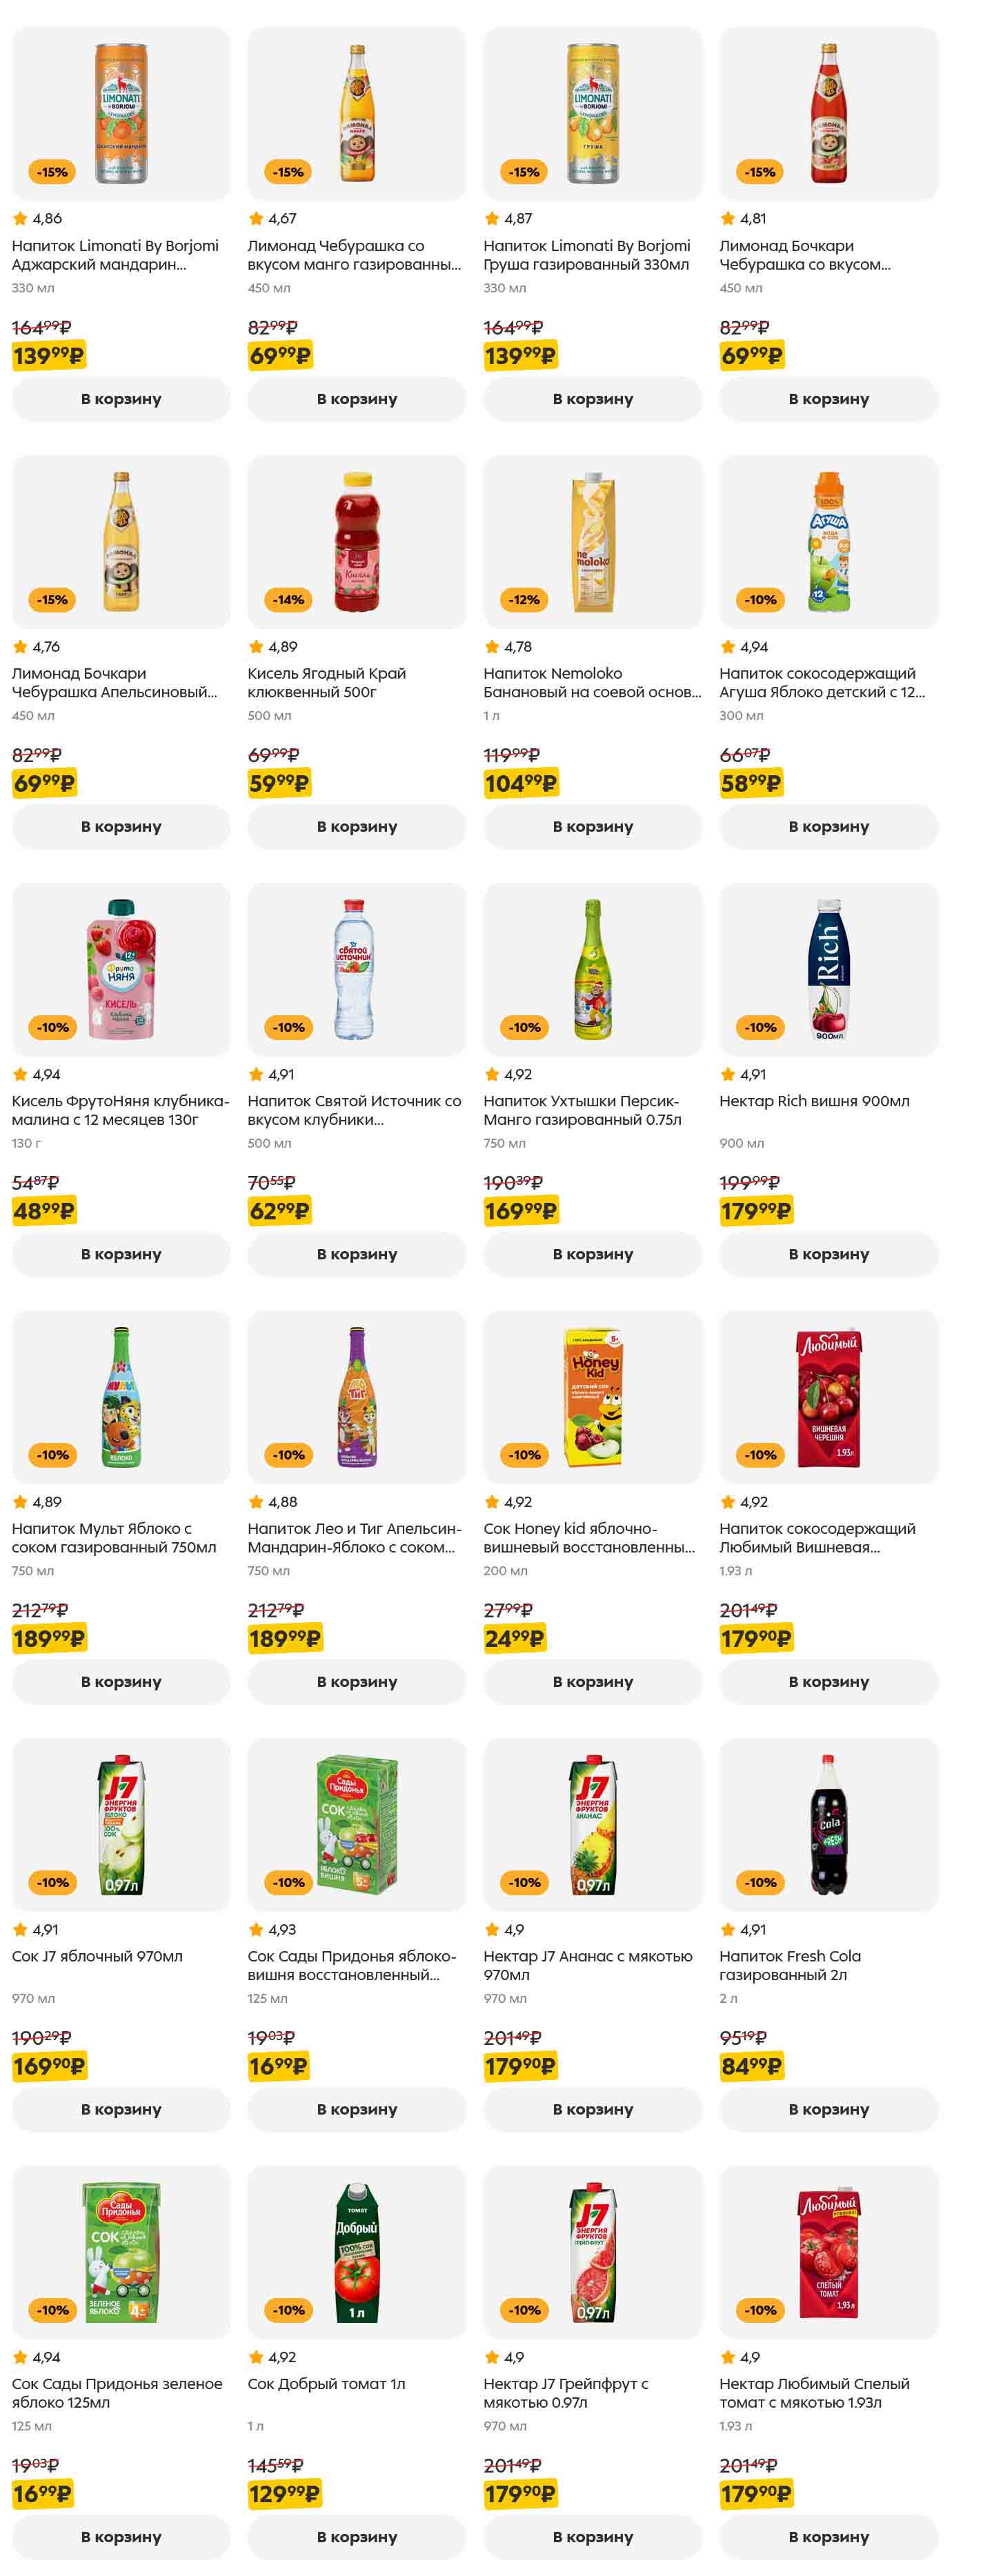
Task: Click the Святой Источник water bottle image
Action: click(x=356, y=968)
